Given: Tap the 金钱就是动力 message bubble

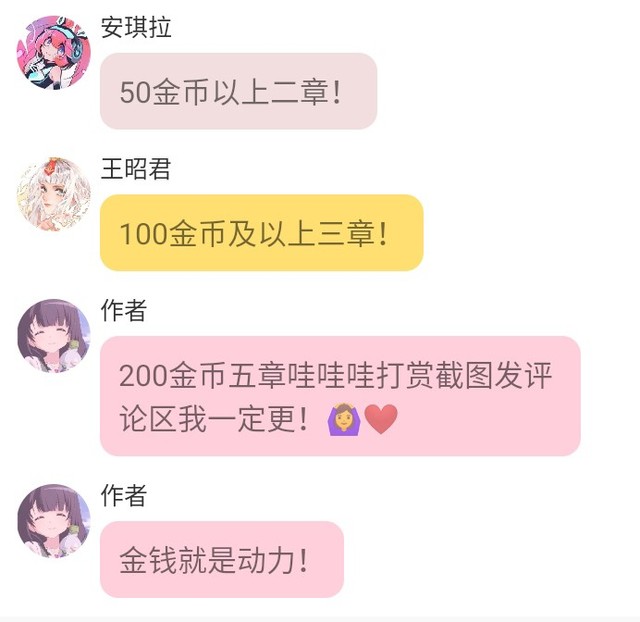Looking at the screenshot, I should (x=222, y=560).
